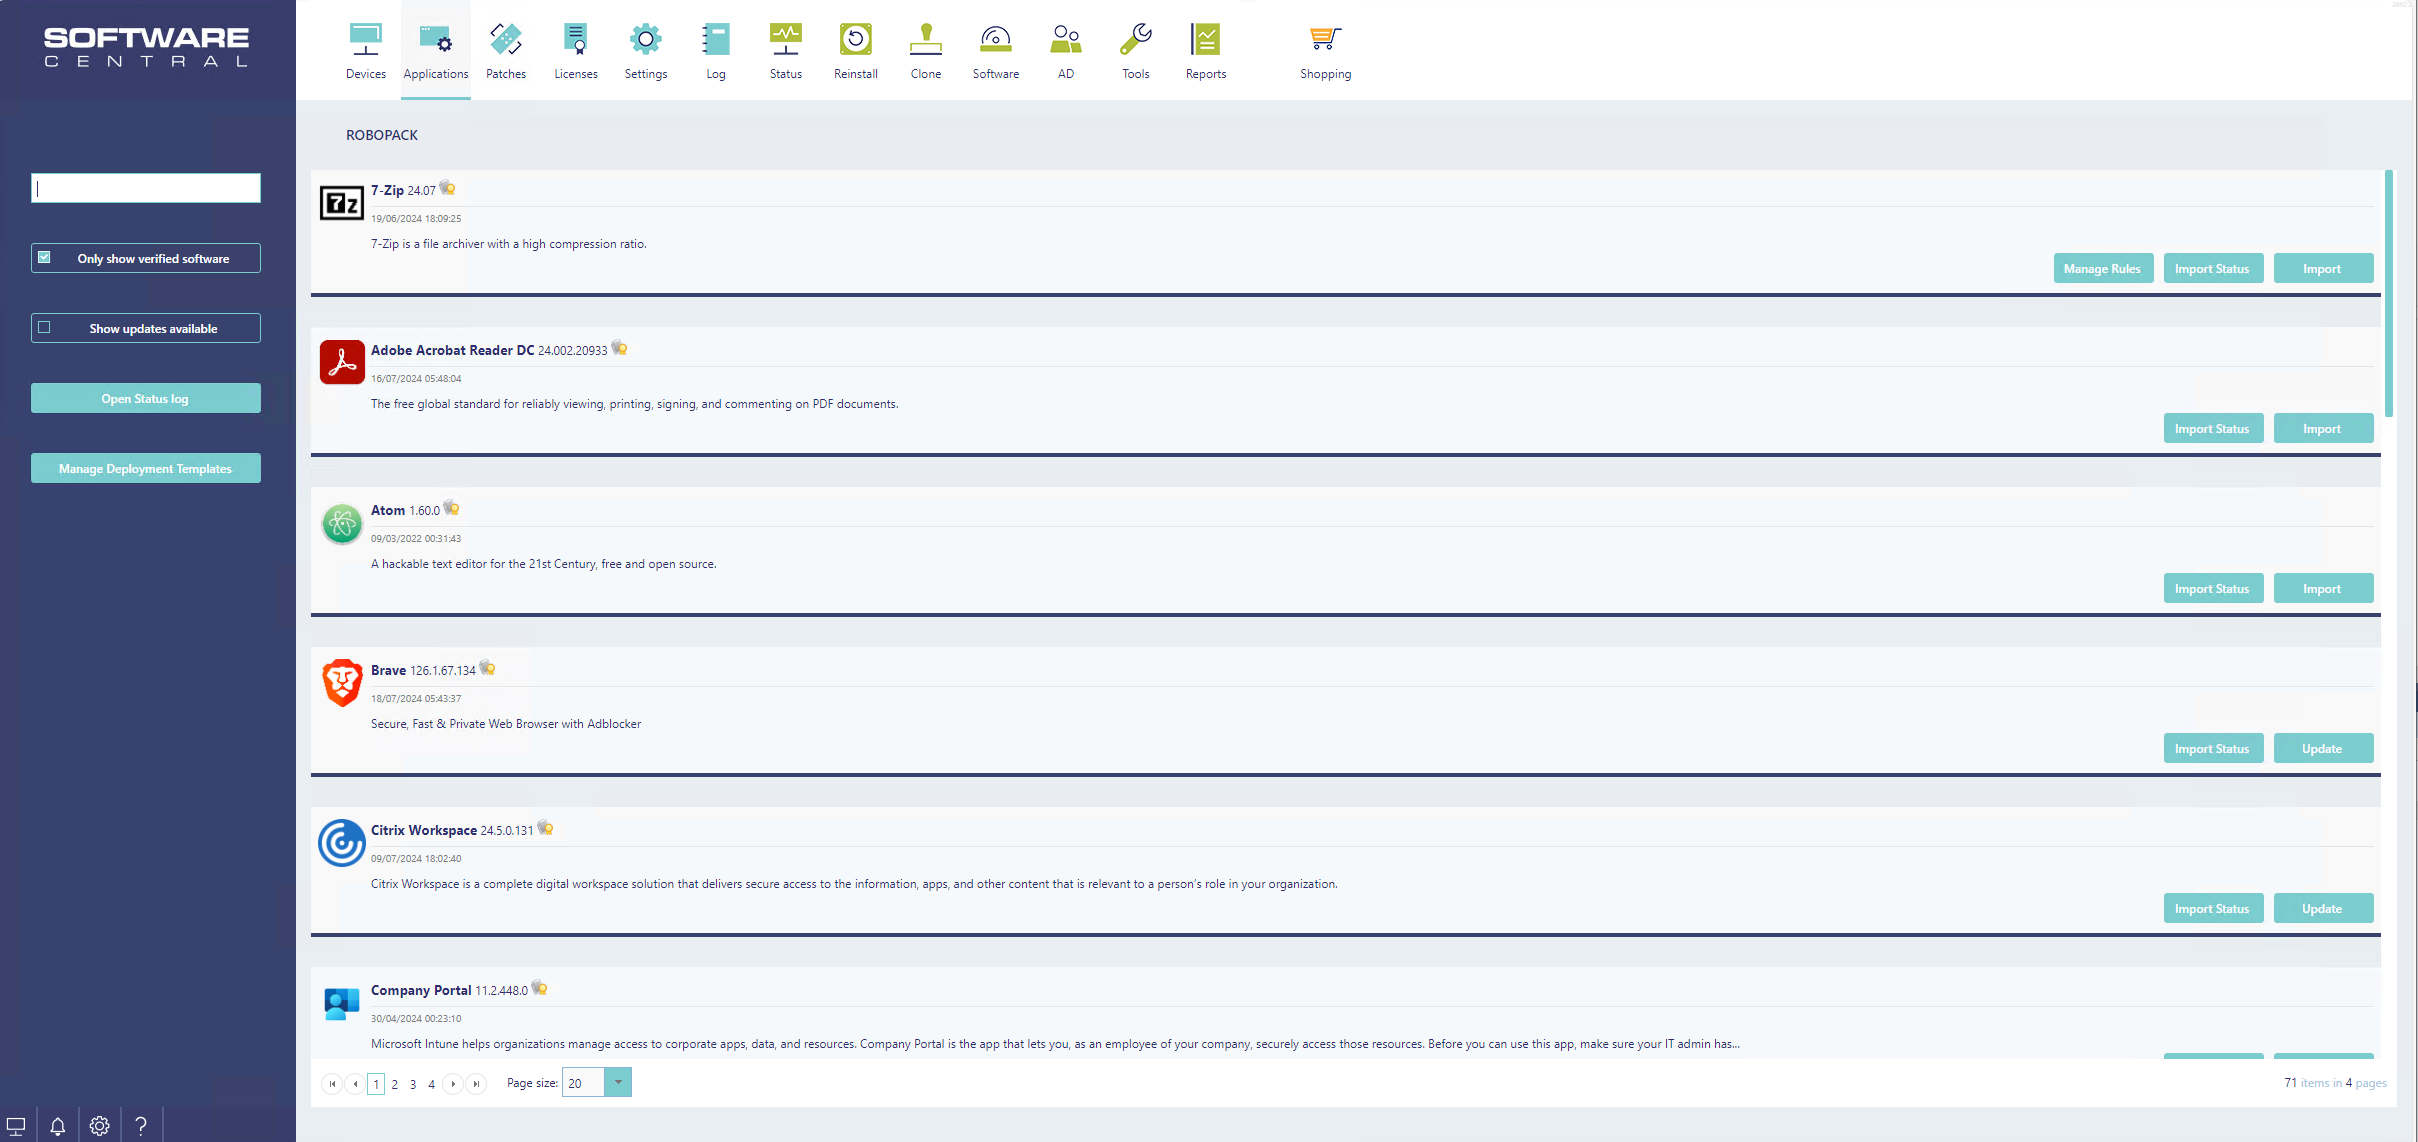Click current page number 1

[x=376, y=1084]
